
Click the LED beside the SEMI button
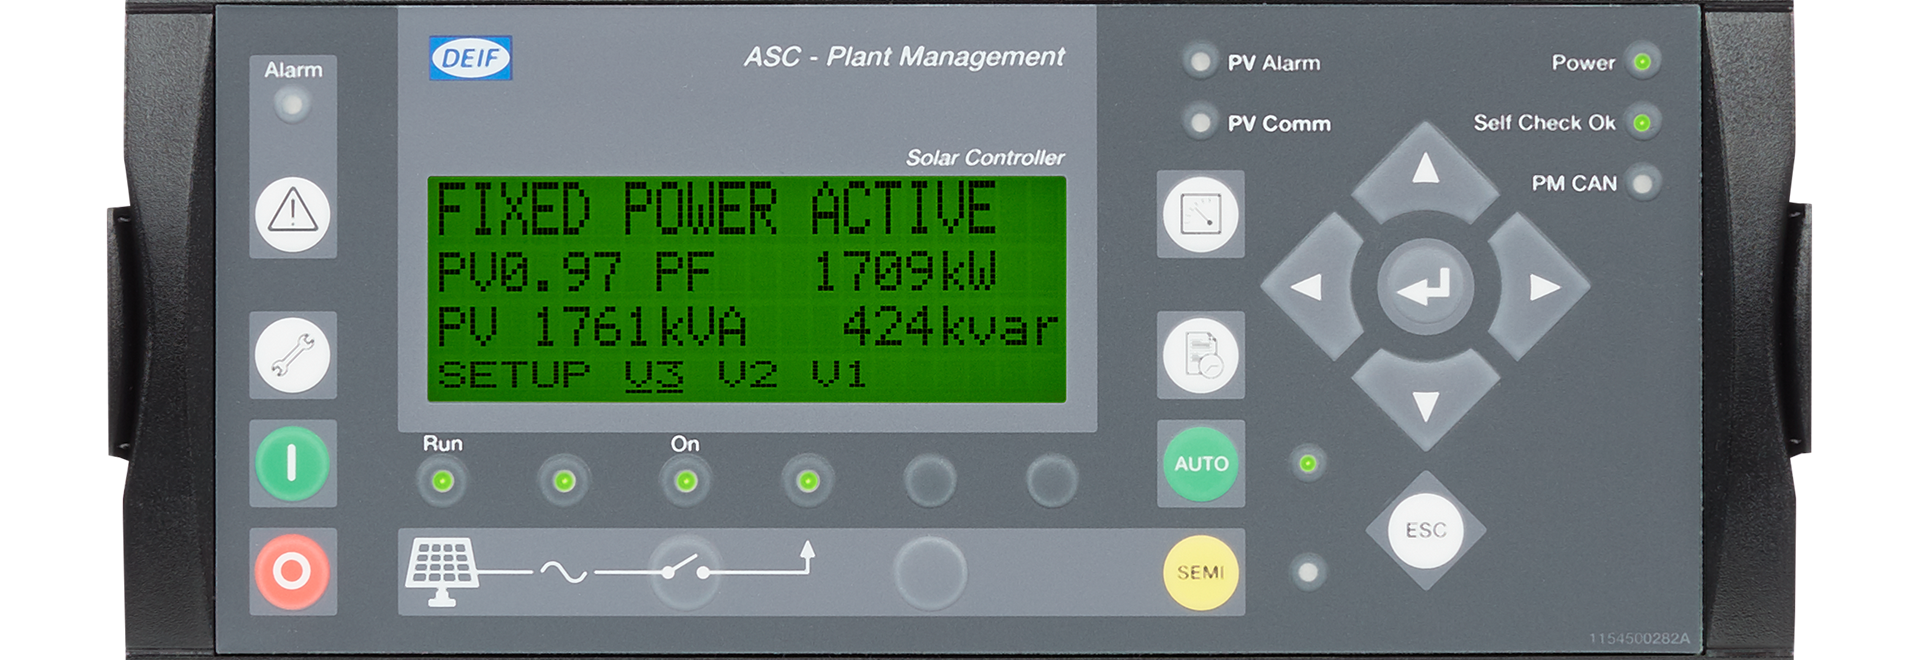coord(1308,572)
